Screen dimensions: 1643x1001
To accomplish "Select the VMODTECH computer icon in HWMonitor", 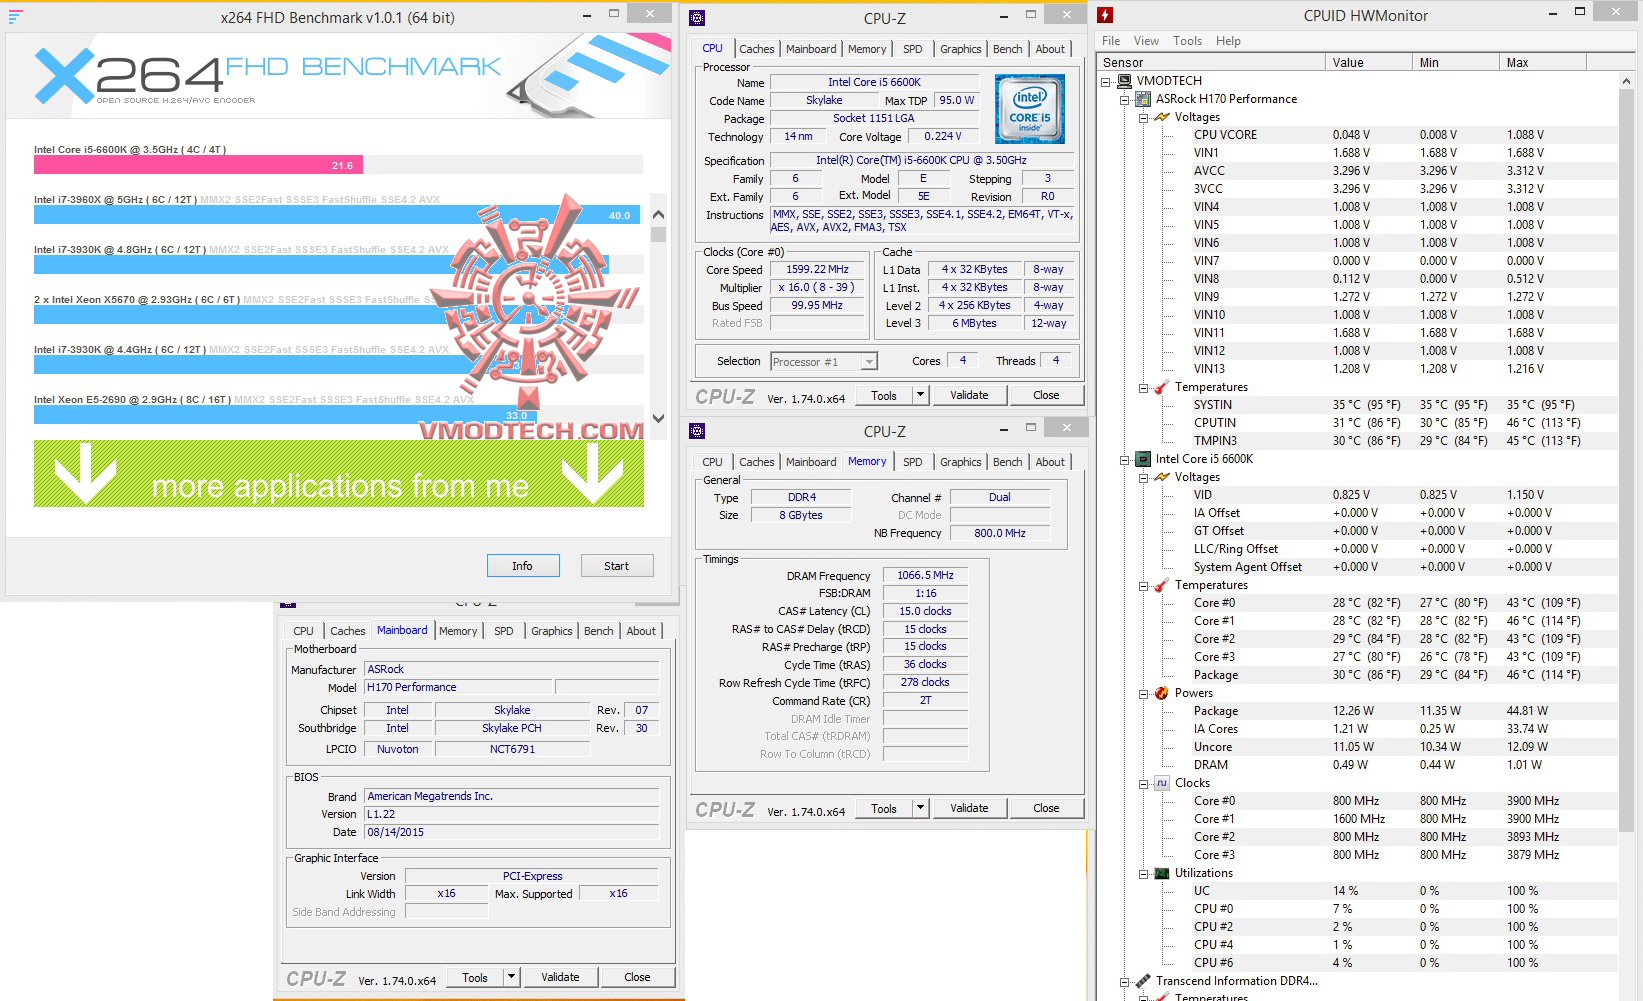I will [x=1125, y=81].
